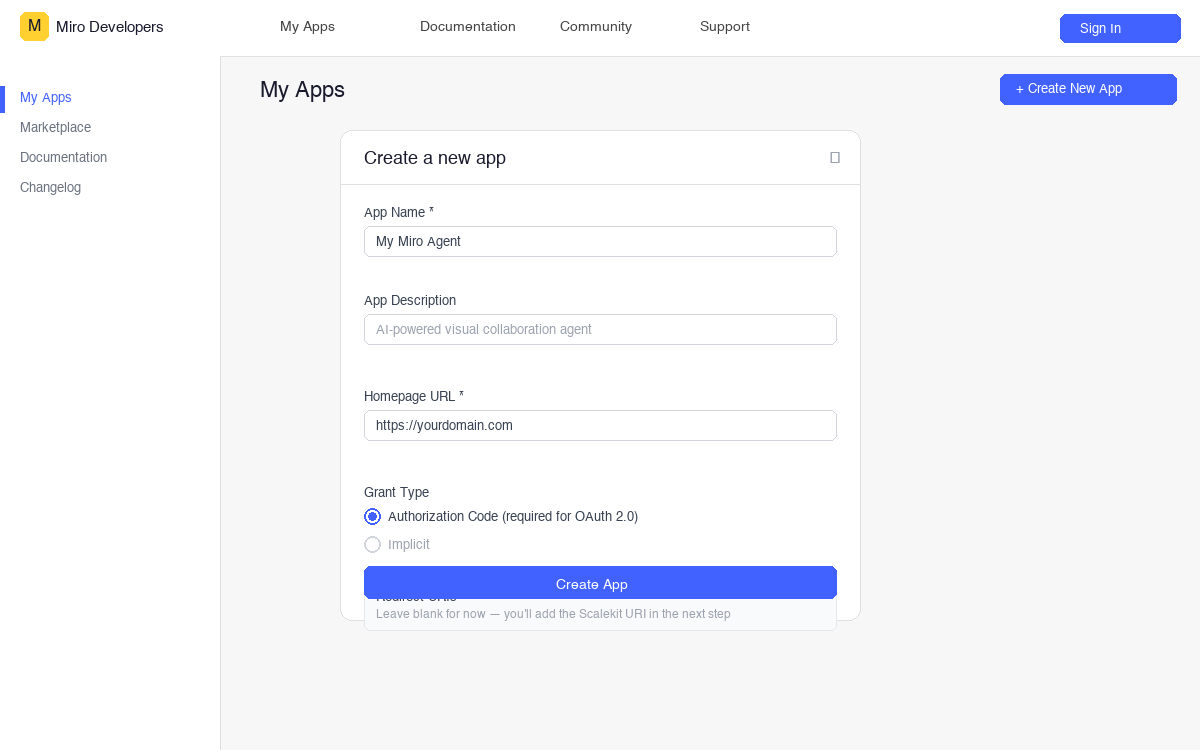
Task: Select My Apps in the sidebar
Action: pyautogui.click(x=45, y=97)
